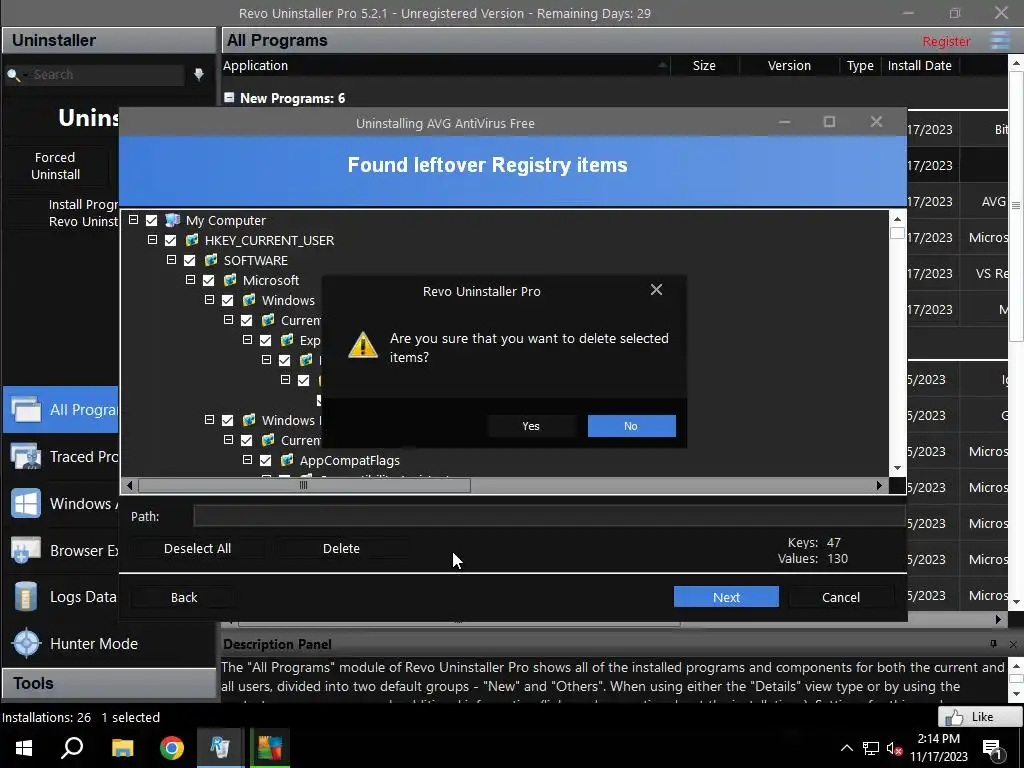This screenshot has width=1024, height=768.
Task: Uncheck the Microsoft key checkbox
Action: (208, 280)
